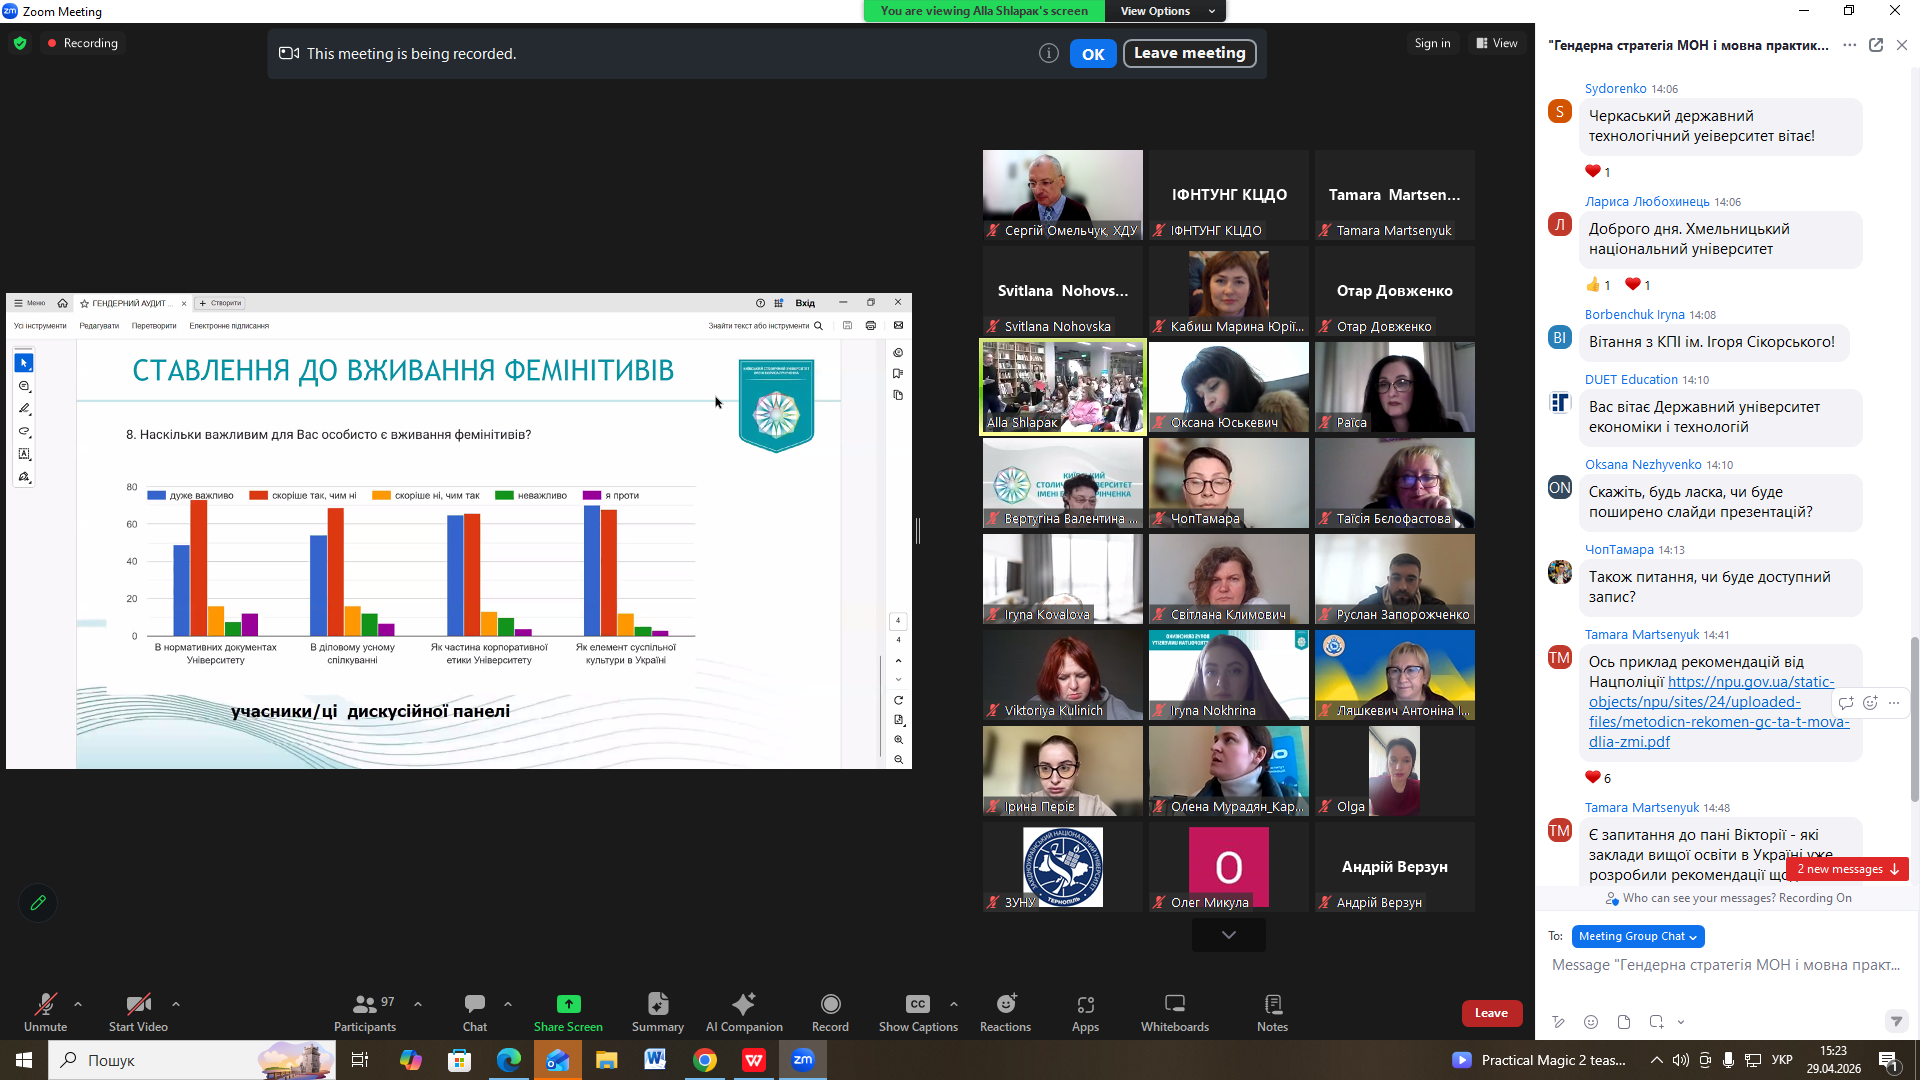Screen dimensions: 1920x1080
Task: Launch AI Companion
Action: pos(744,1012)
